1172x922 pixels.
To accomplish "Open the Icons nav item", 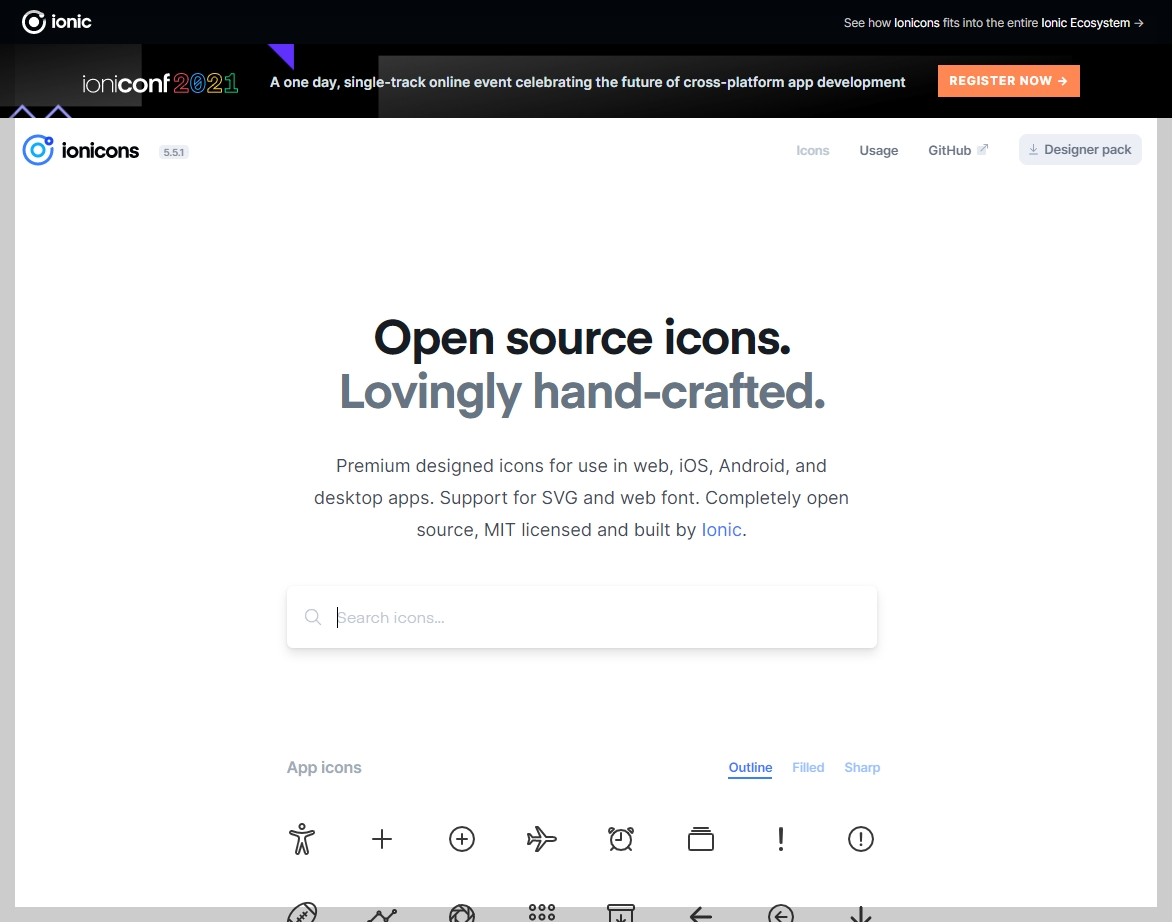I will (x=812, y=150).
